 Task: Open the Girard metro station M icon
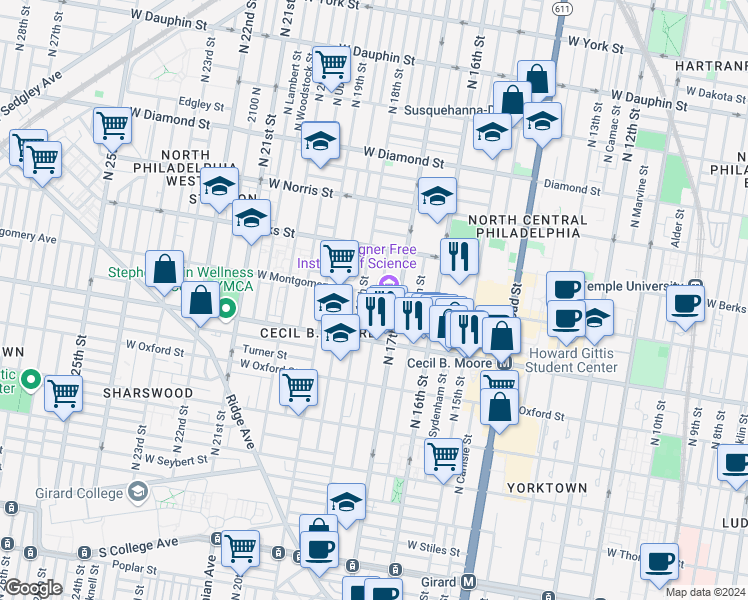click(469, 582)
